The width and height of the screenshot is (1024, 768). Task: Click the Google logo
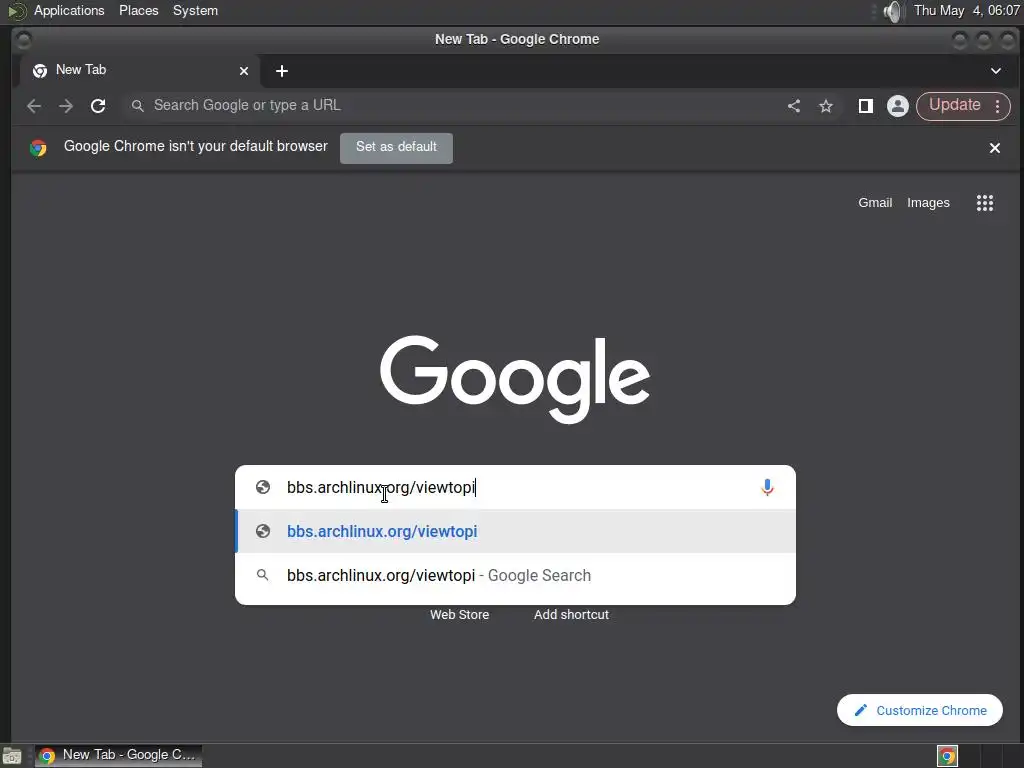[515, 379]
